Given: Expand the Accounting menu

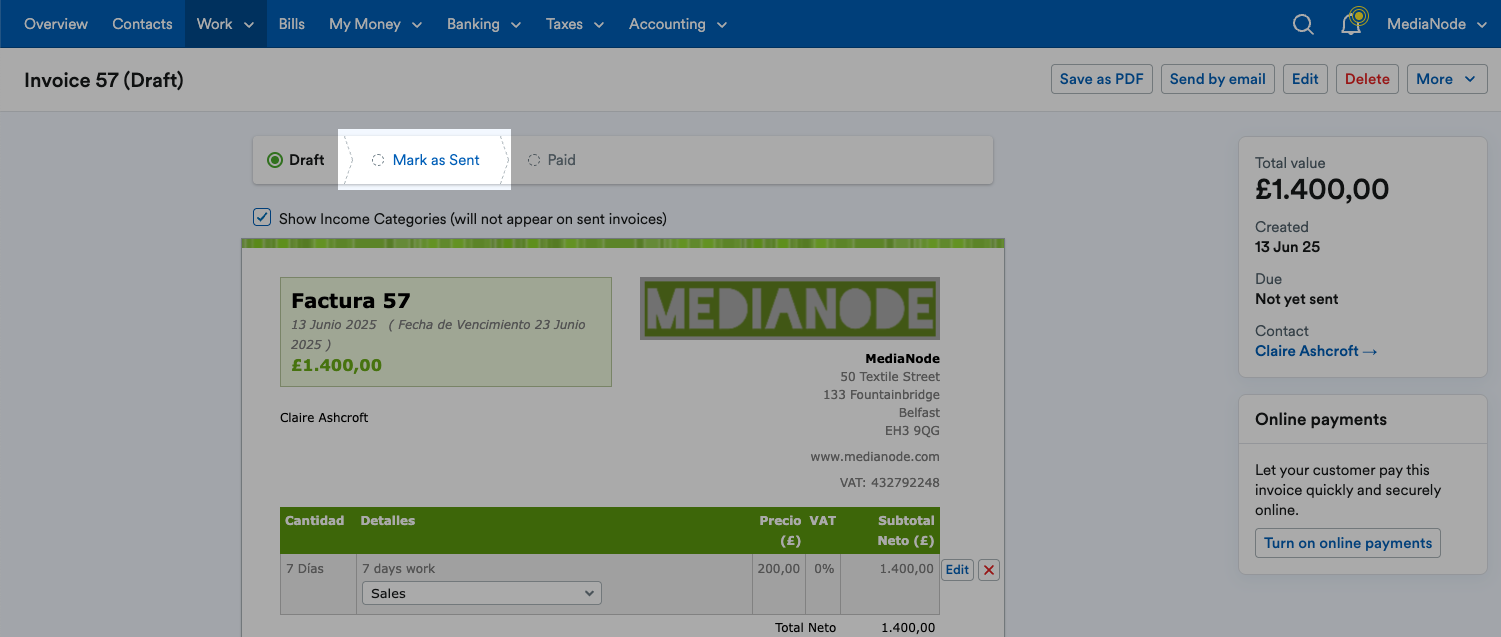Looking at the screenshot, I should pyautogui.click(x=678, y=24).
